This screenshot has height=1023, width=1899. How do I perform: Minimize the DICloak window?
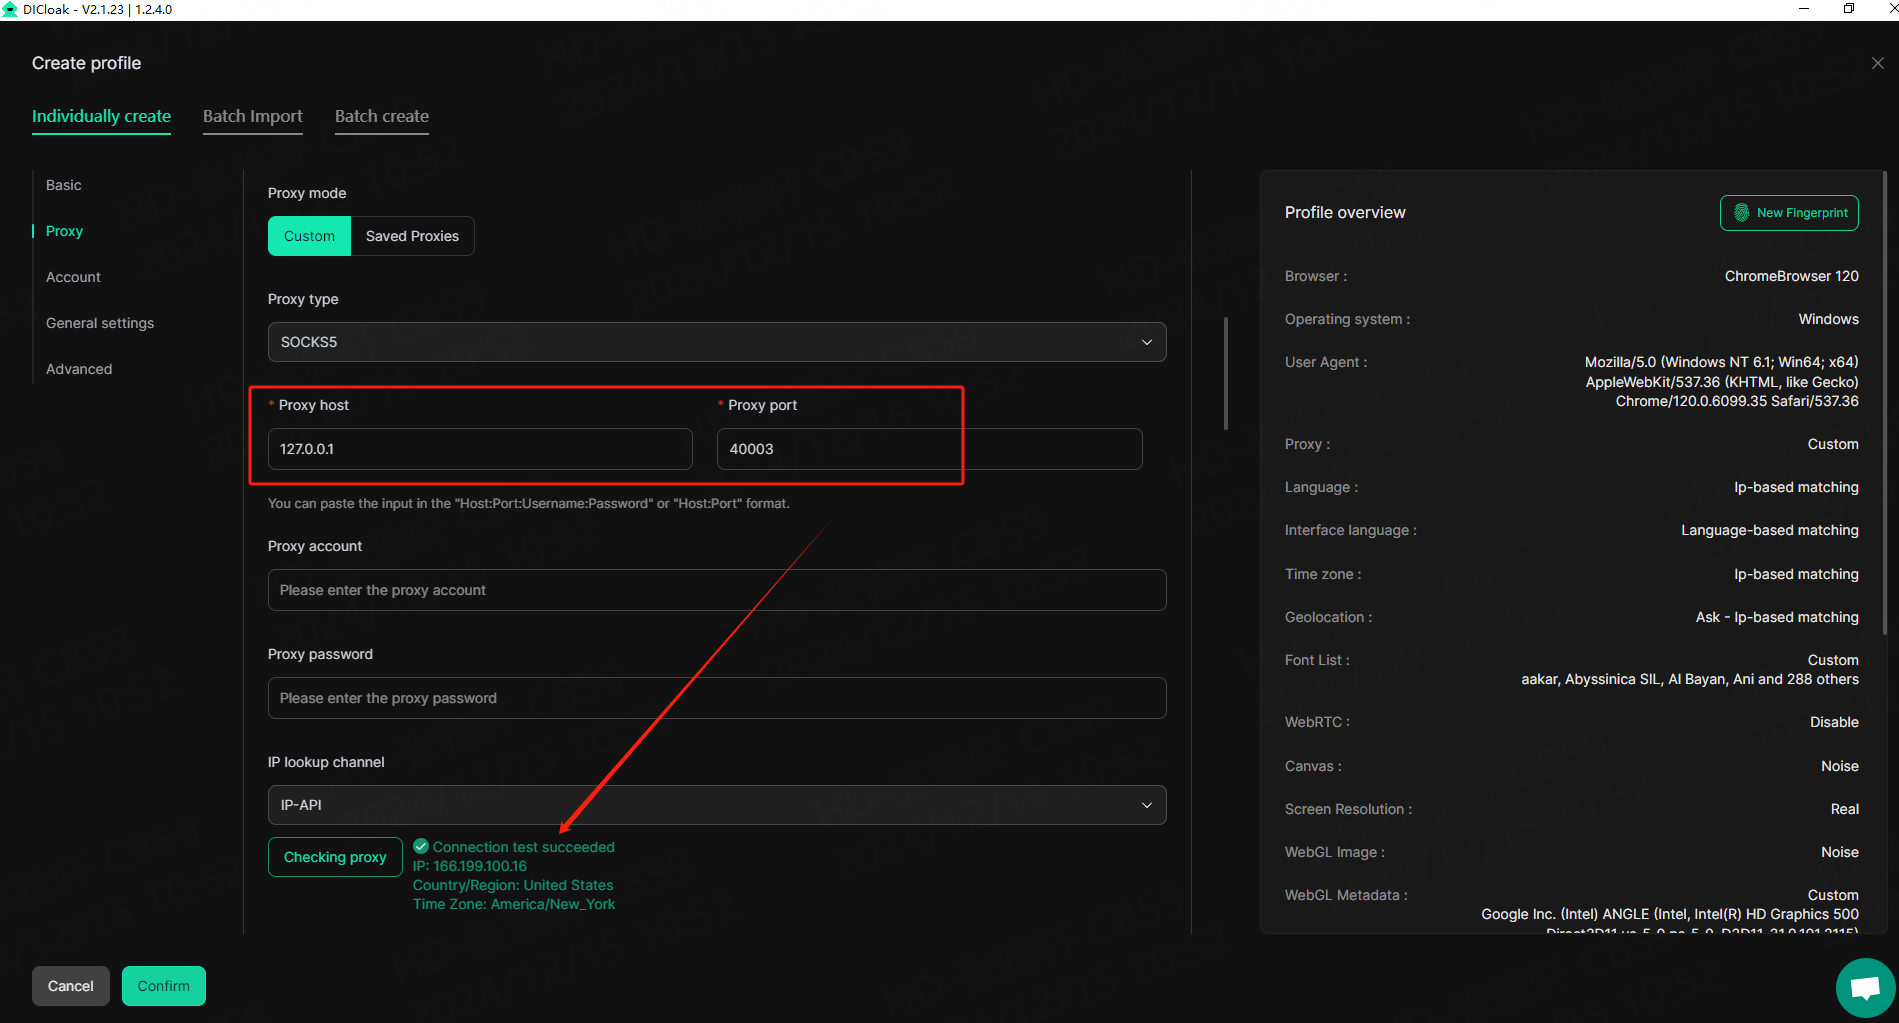point(1804,9)
